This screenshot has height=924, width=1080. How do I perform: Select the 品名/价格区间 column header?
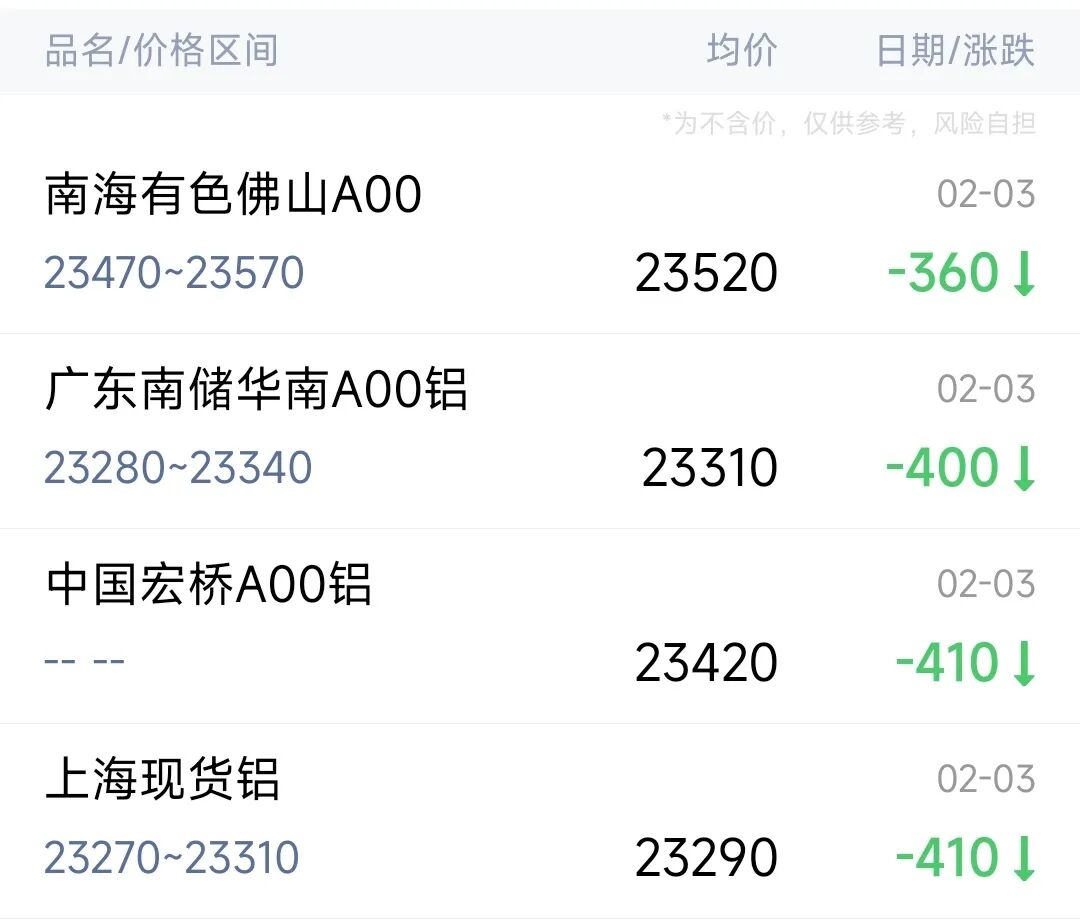pos(161,51)
